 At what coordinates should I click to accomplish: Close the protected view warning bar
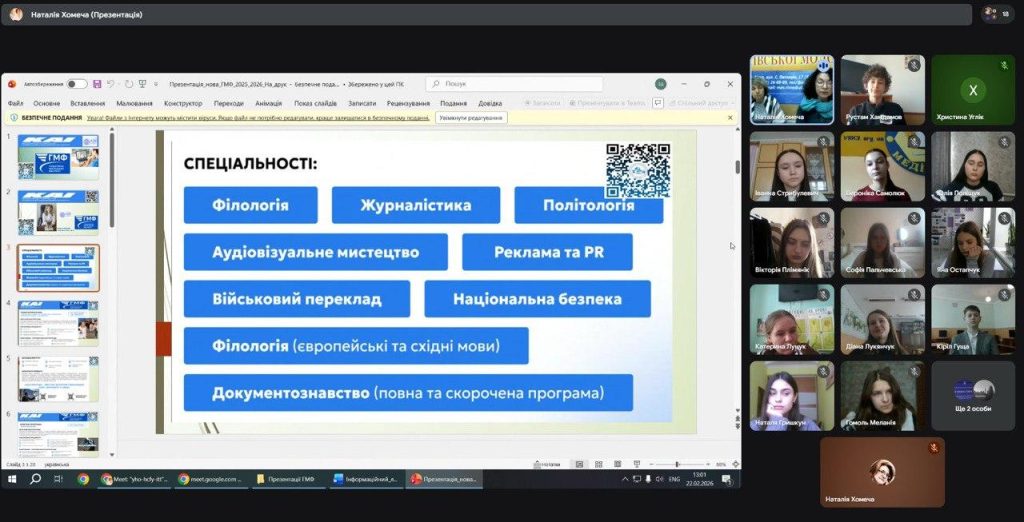pyautogui.click(x=729, y=117)
